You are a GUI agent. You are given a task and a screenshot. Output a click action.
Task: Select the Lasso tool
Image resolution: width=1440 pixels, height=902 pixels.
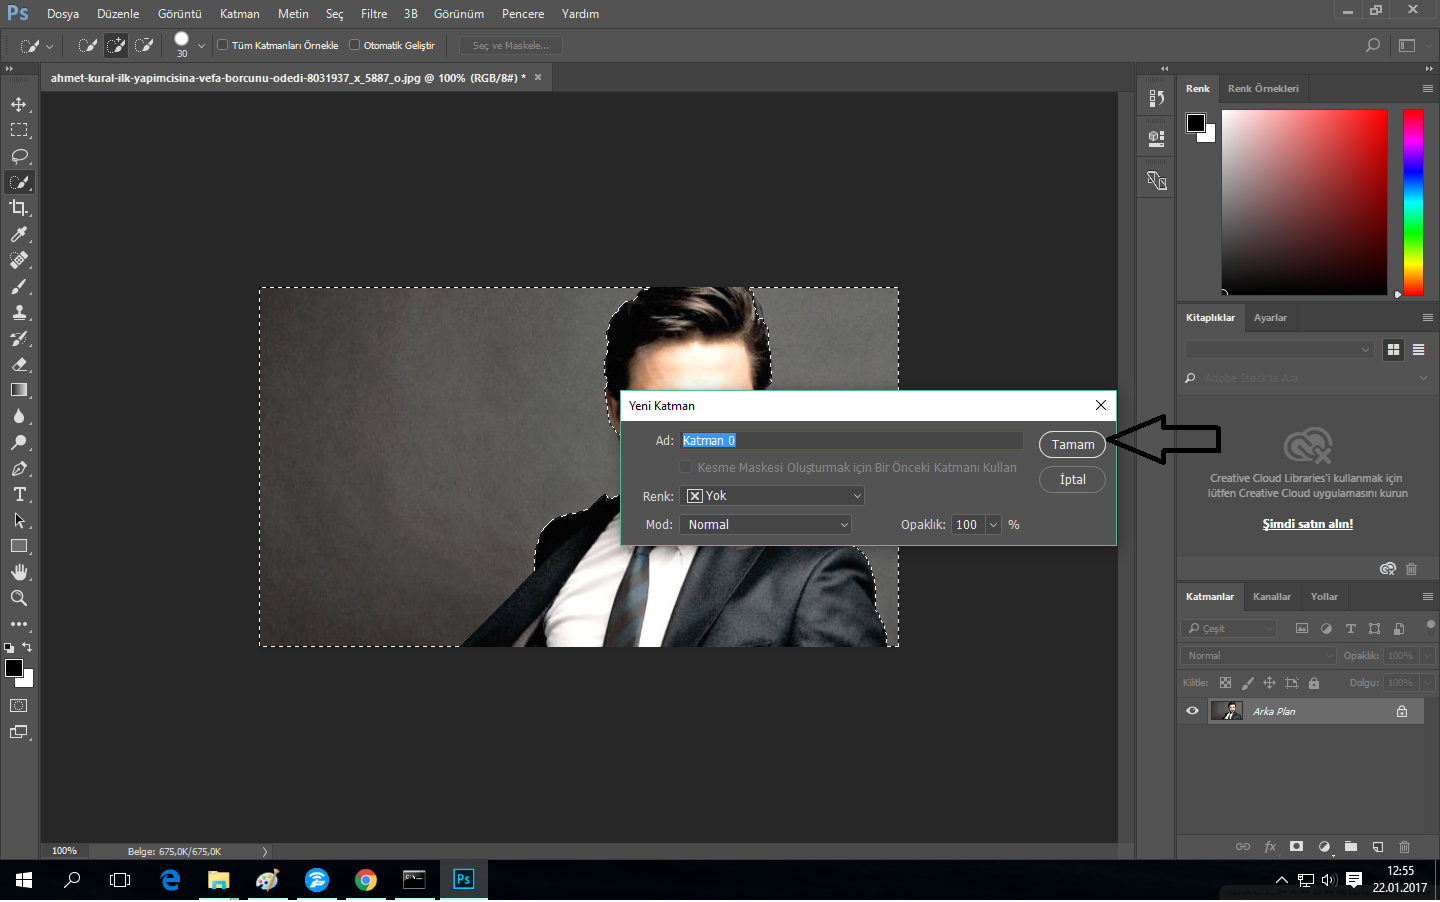point(19,156)
